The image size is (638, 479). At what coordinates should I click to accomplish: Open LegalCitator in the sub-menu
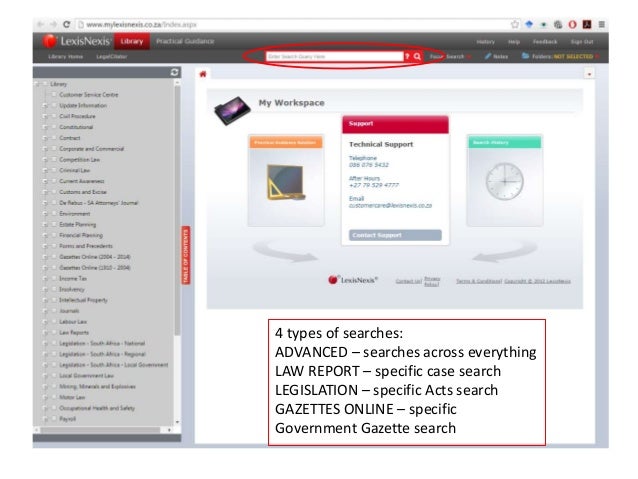click(x=111, y=57)
